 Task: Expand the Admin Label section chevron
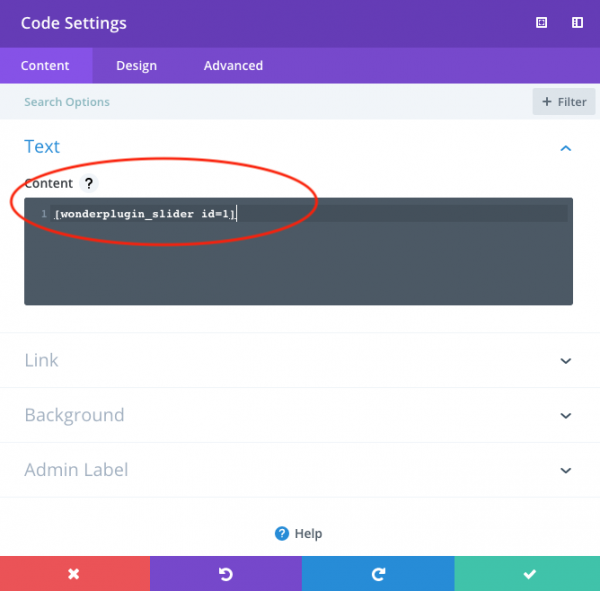tap(565, 470)
